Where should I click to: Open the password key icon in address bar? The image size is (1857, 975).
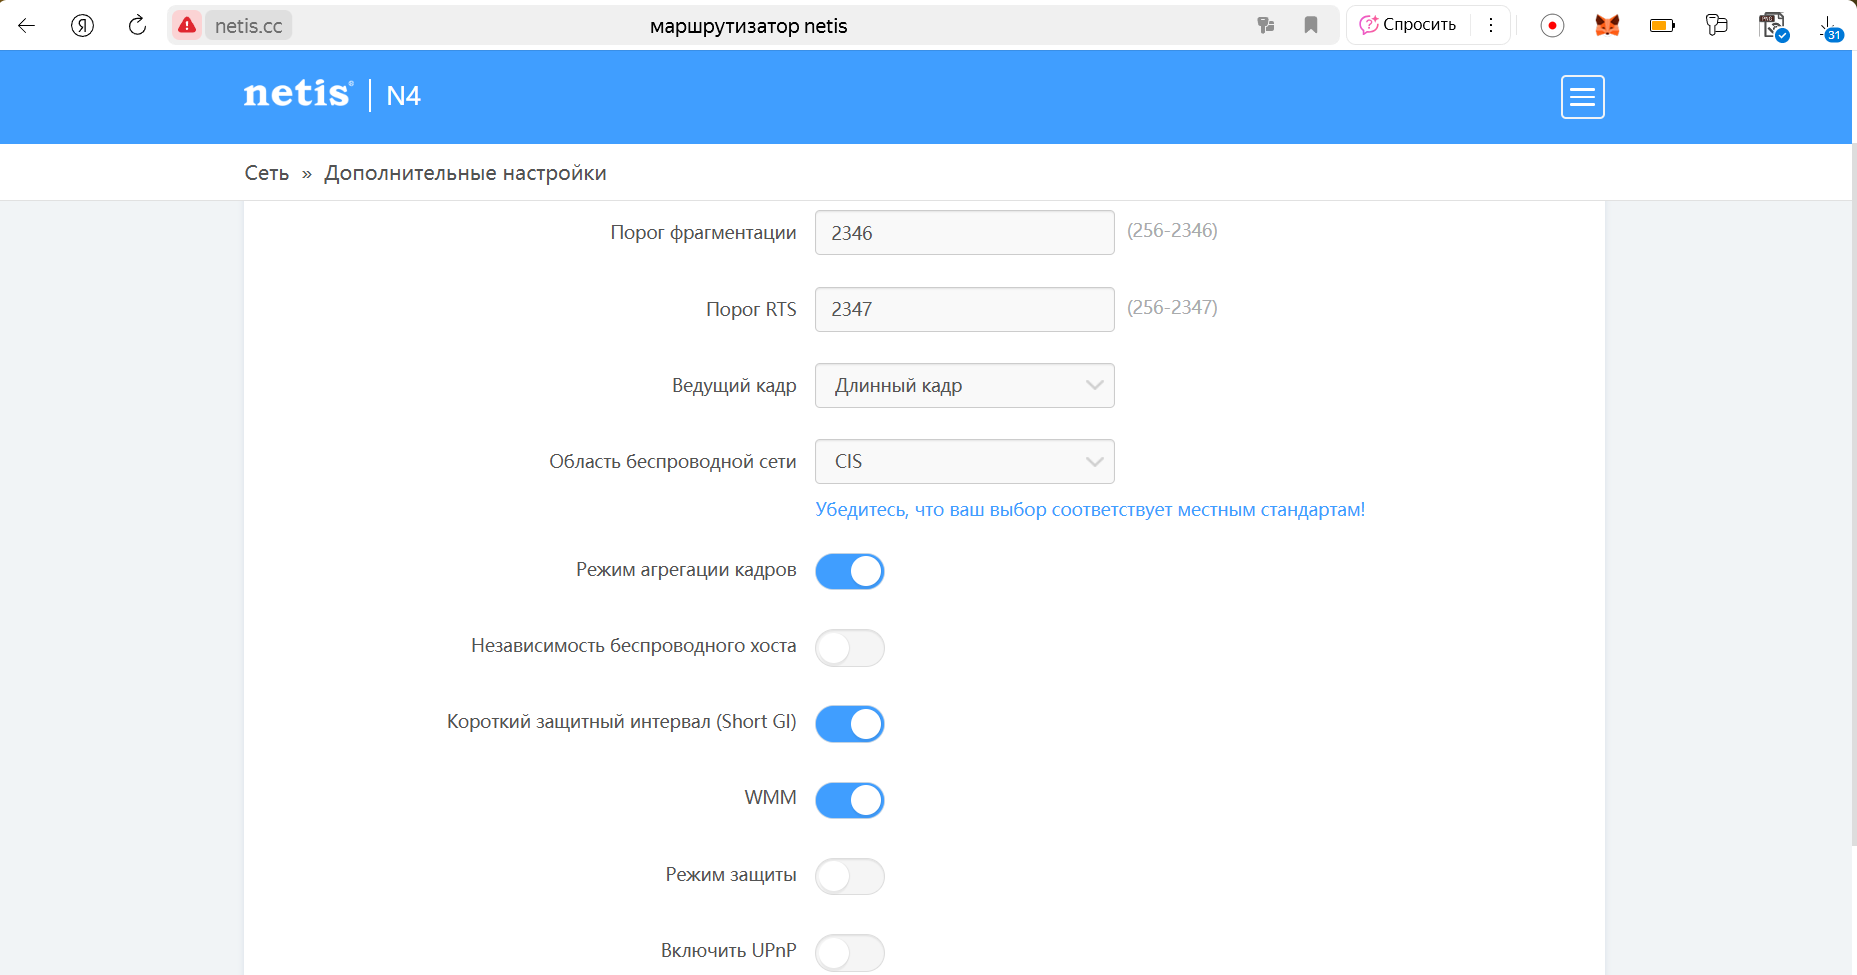[x=1266, y=25]
